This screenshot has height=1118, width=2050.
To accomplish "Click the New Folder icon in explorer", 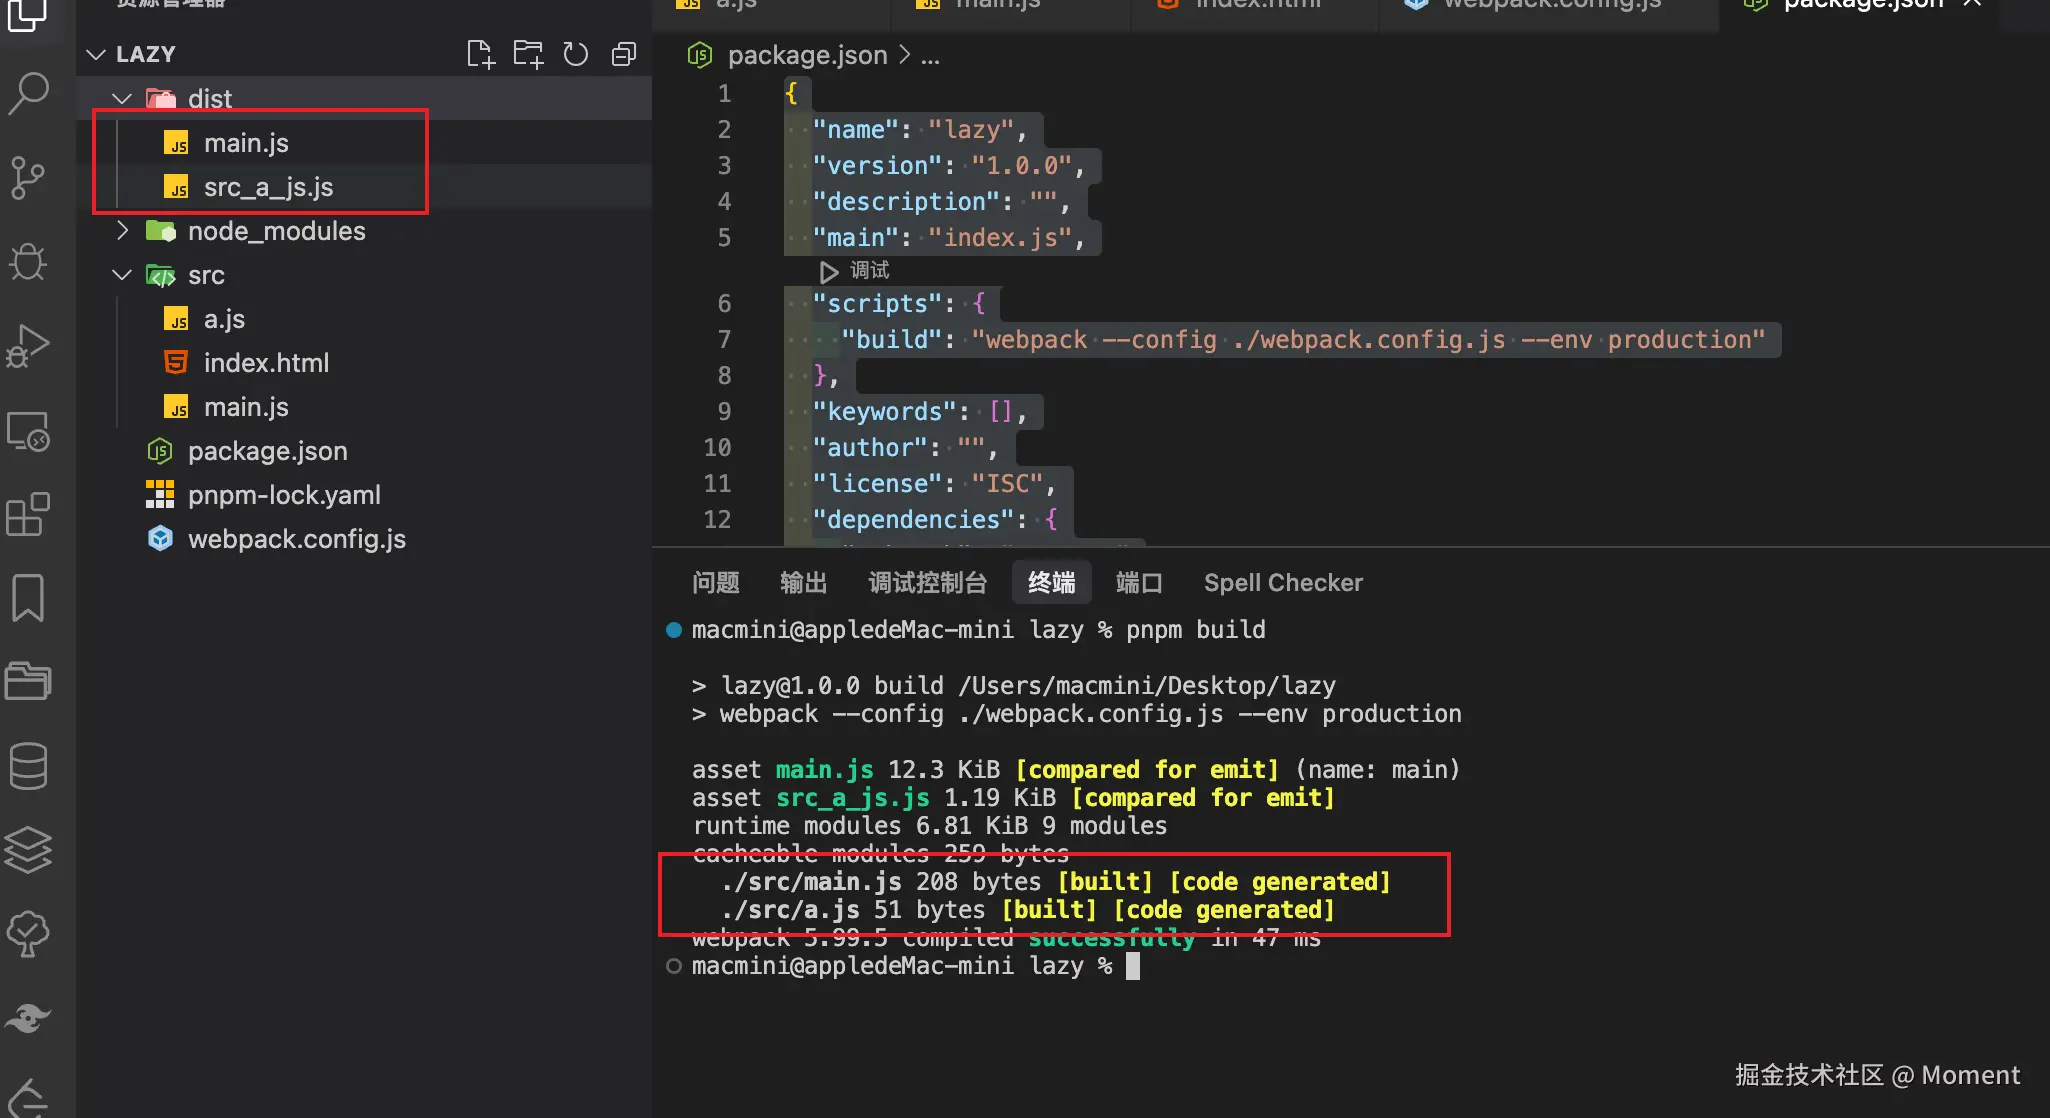I will click(528, 54).
